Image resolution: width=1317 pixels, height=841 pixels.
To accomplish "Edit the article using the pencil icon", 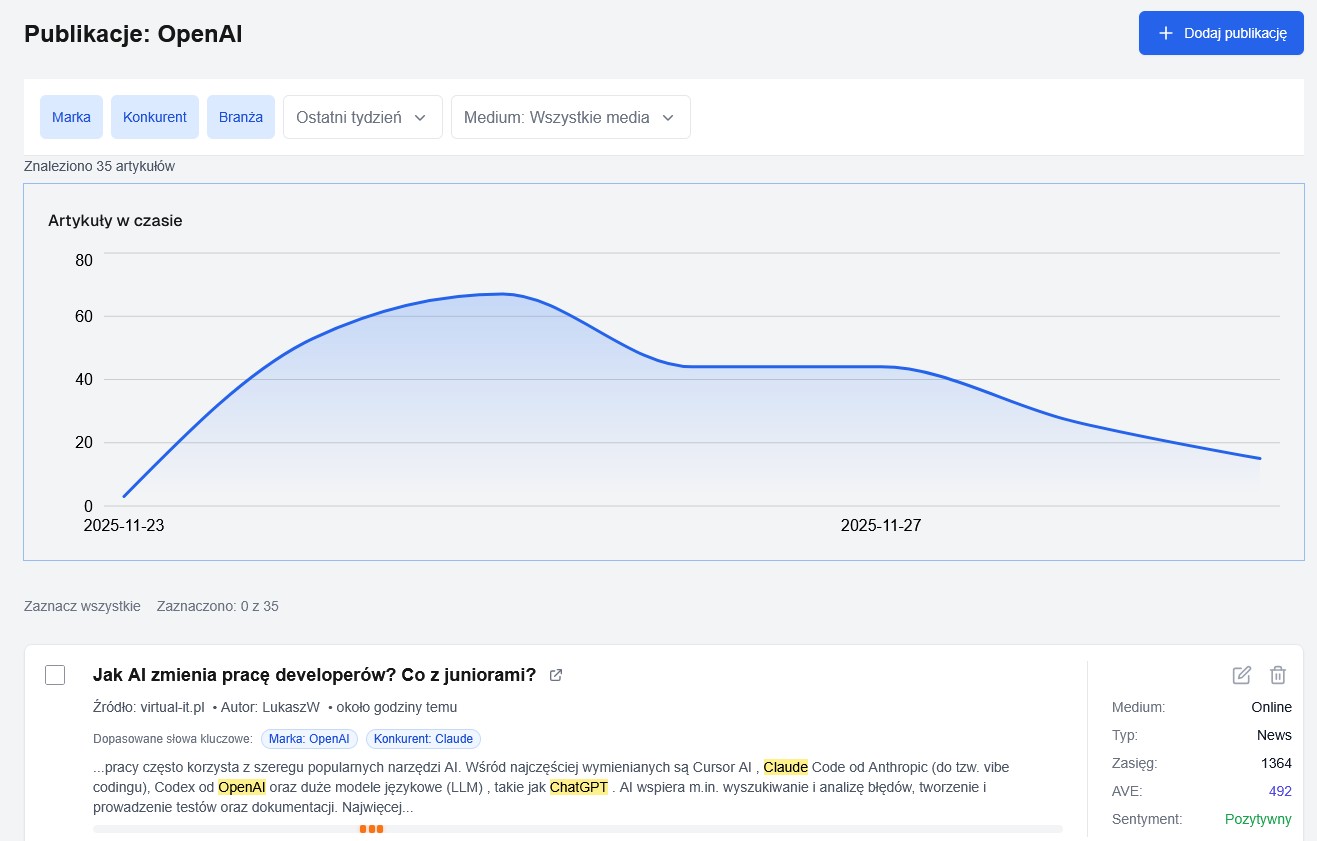I will pos(1241,675).
